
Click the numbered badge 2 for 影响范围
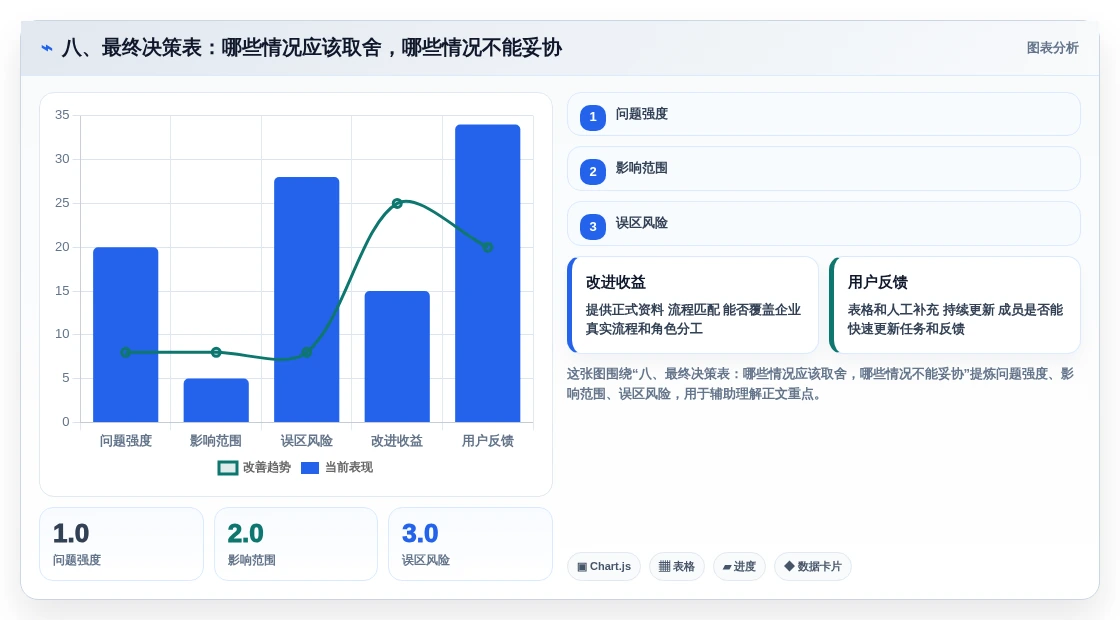point(593,171)
